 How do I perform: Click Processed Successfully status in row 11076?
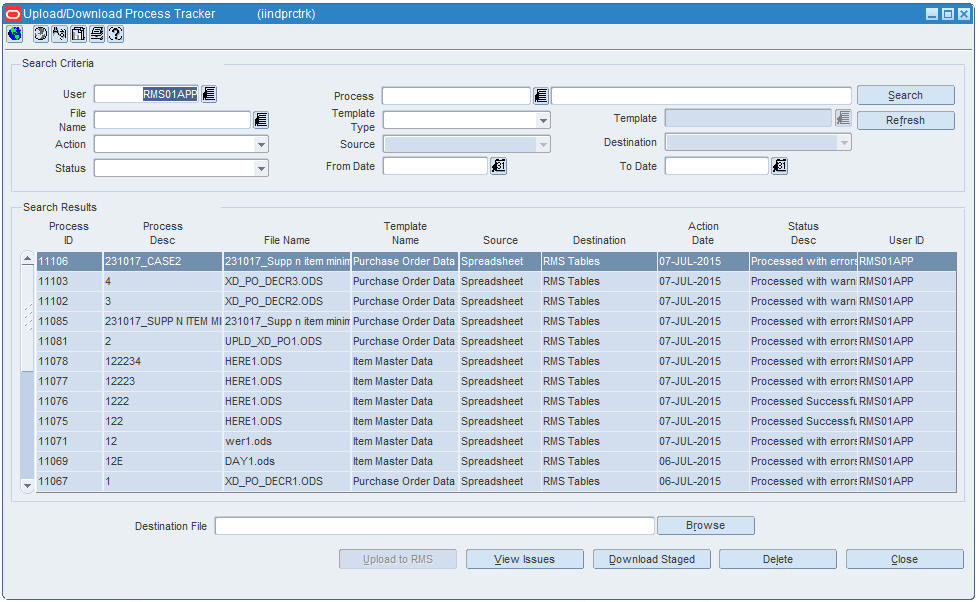[x=803, y=401]
